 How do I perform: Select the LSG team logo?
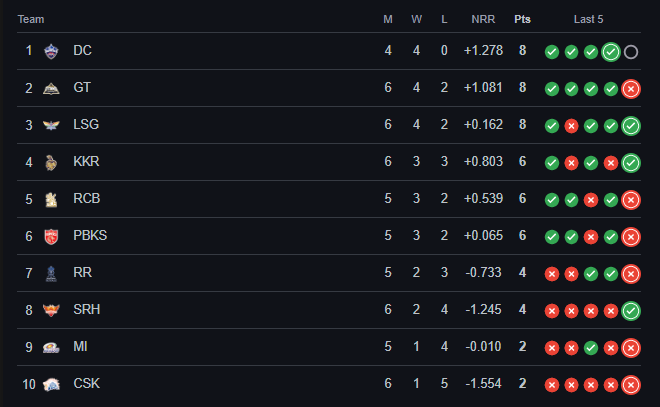51,125
